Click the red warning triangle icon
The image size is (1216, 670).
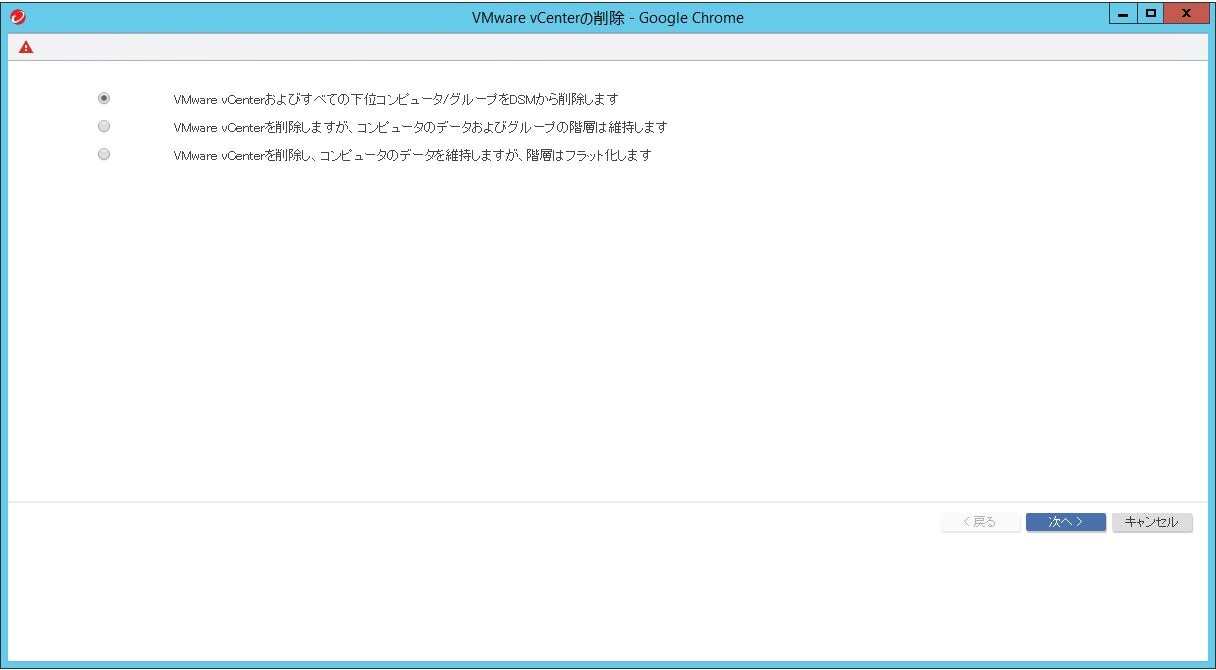[26, 47]
